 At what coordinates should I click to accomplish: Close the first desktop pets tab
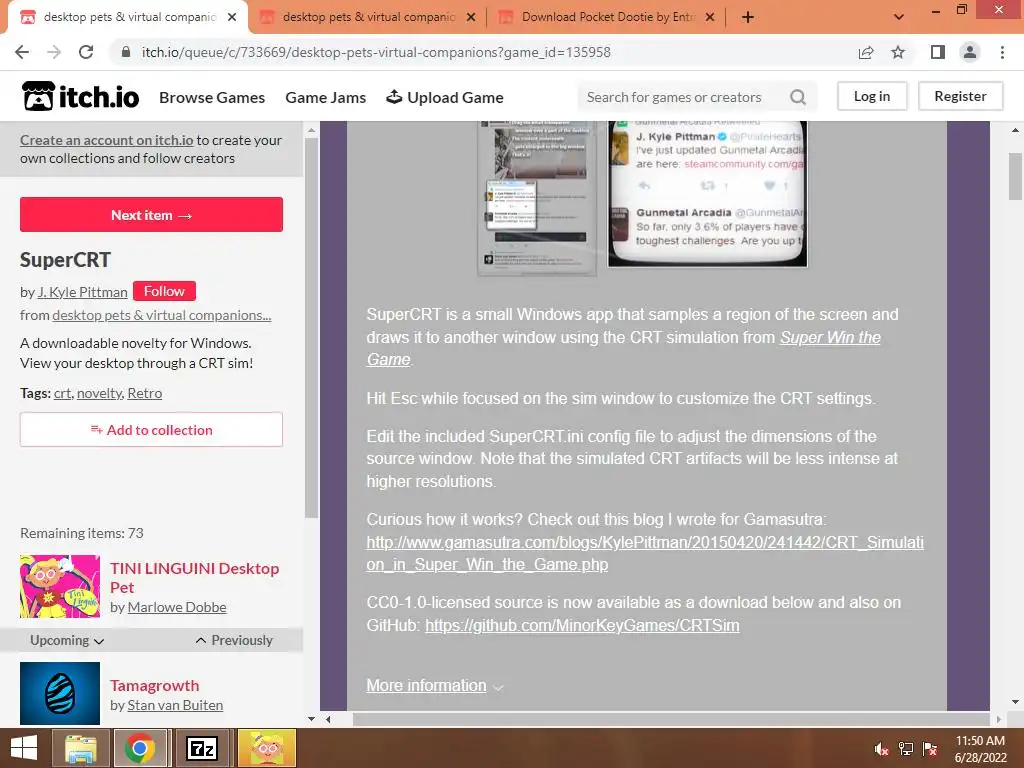pos(232,17)
